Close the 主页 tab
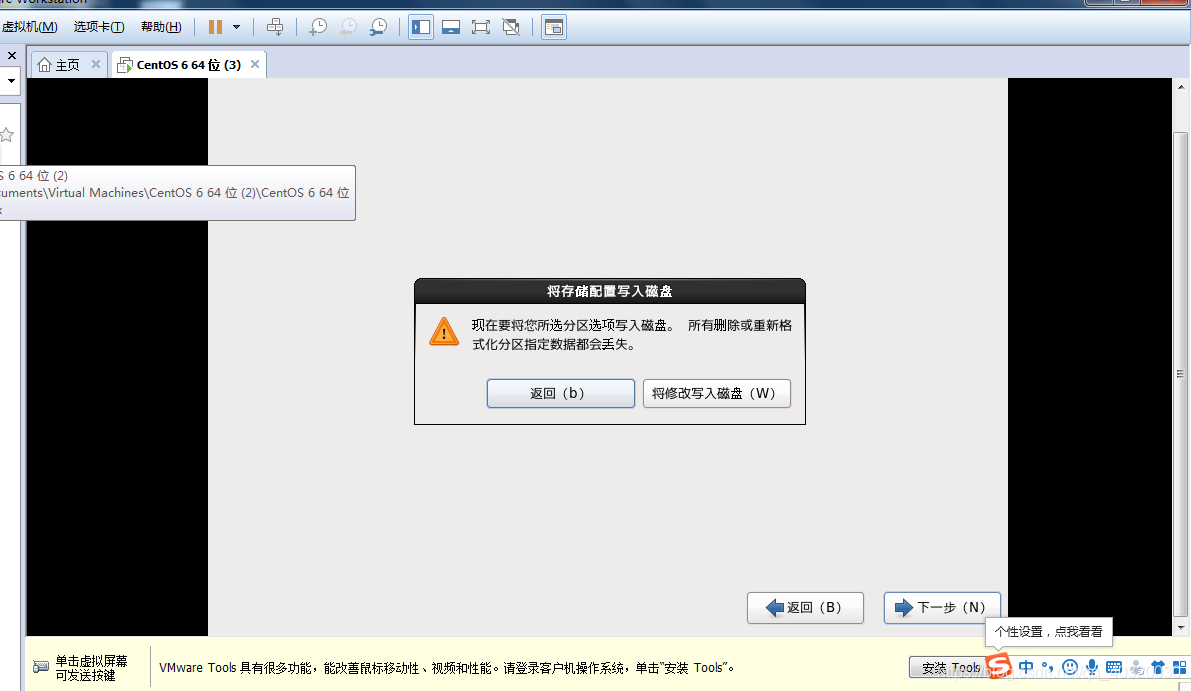Viewport: 1191px width, 691px height. click(x=96, y=64)
